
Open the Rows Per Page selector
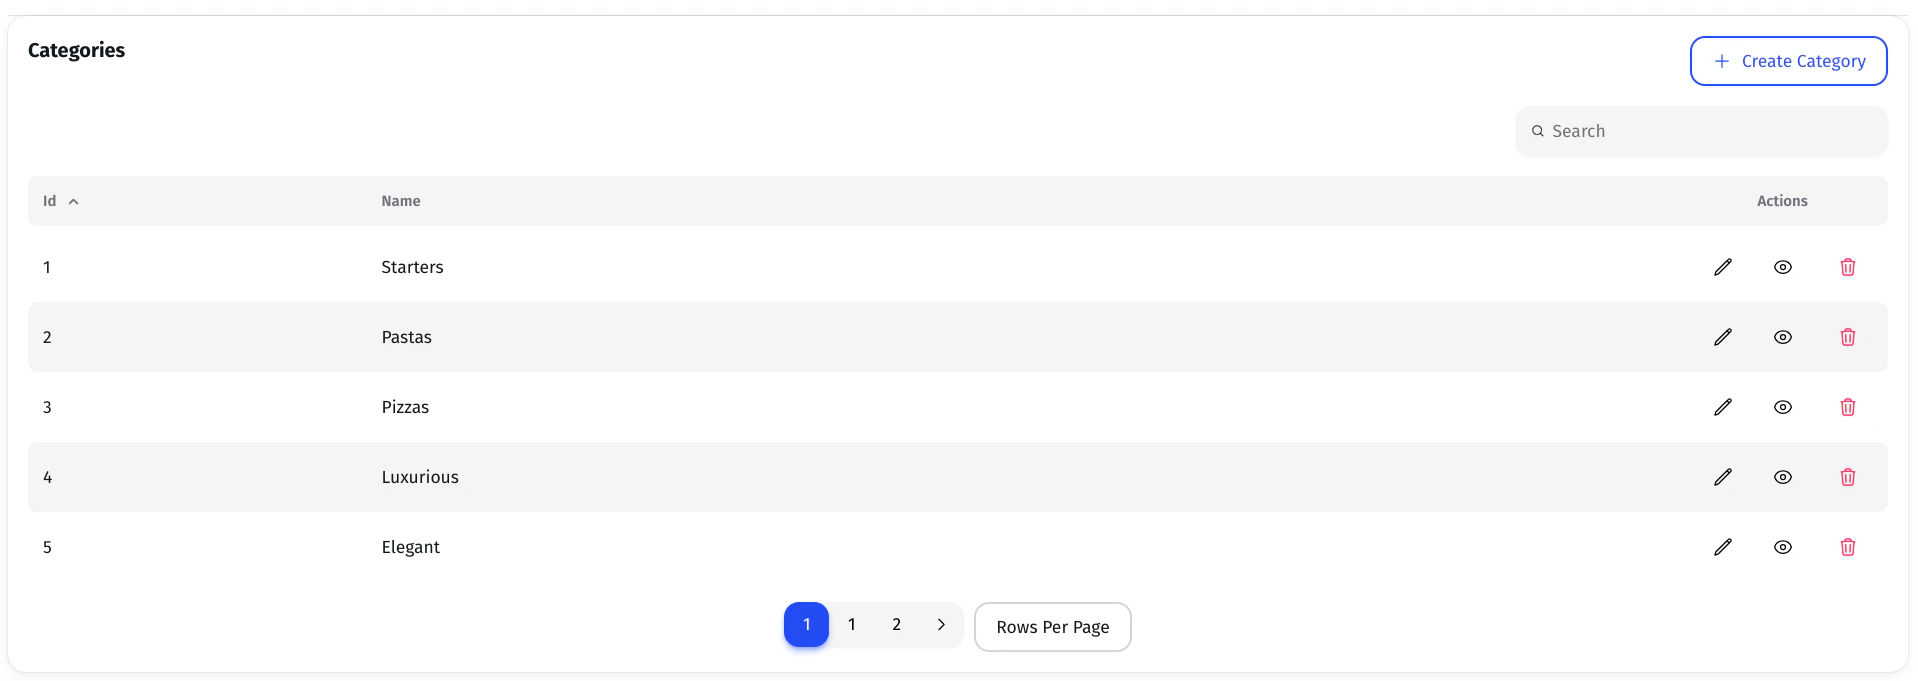(x=1052, y=626)
